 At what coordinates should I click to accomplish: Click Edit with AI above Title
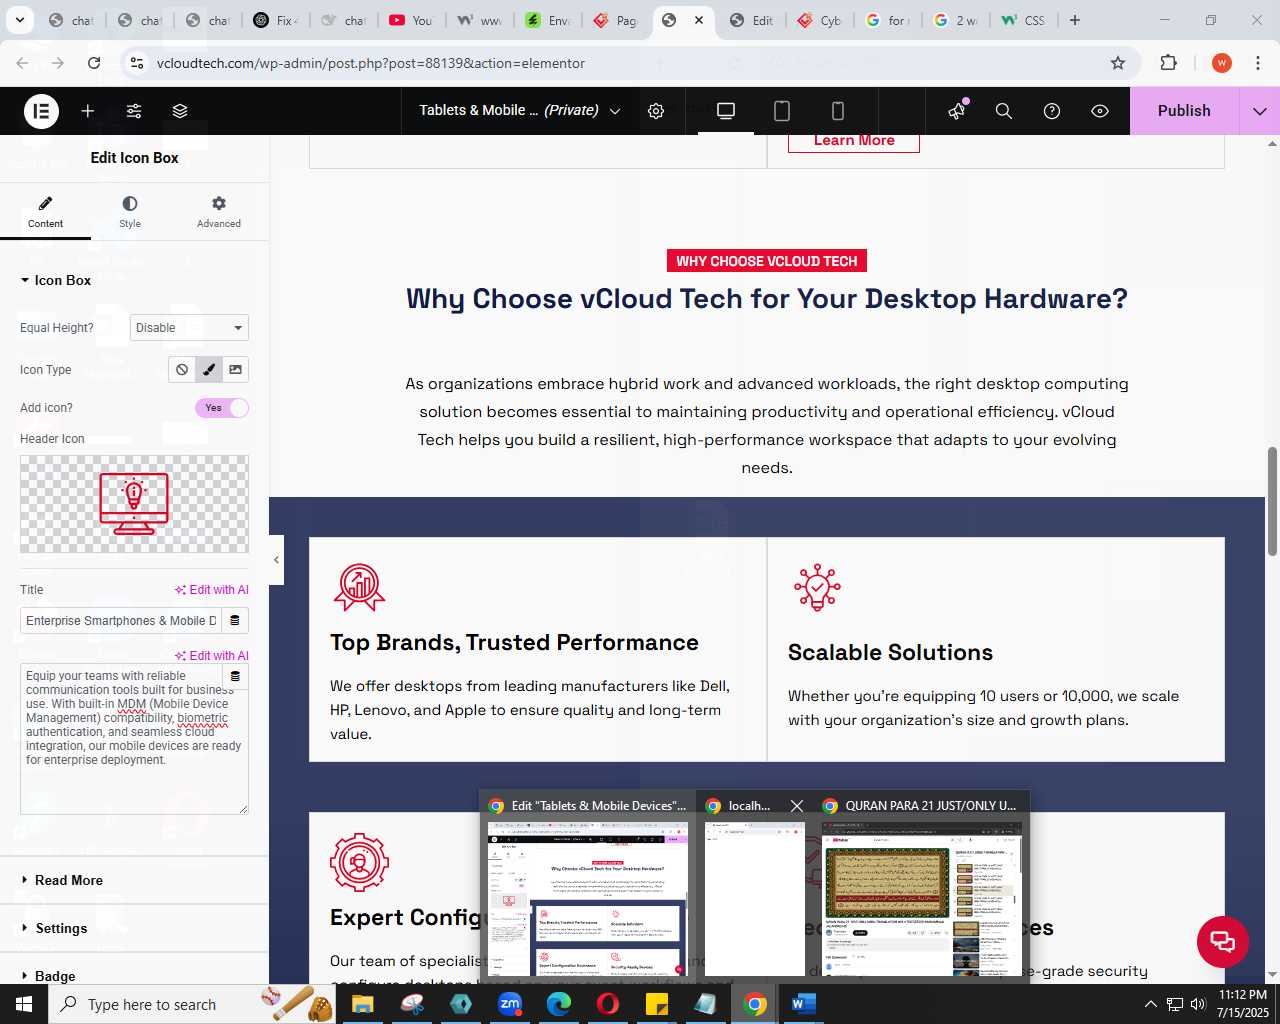pyautogui.click(x=212, y=590)
